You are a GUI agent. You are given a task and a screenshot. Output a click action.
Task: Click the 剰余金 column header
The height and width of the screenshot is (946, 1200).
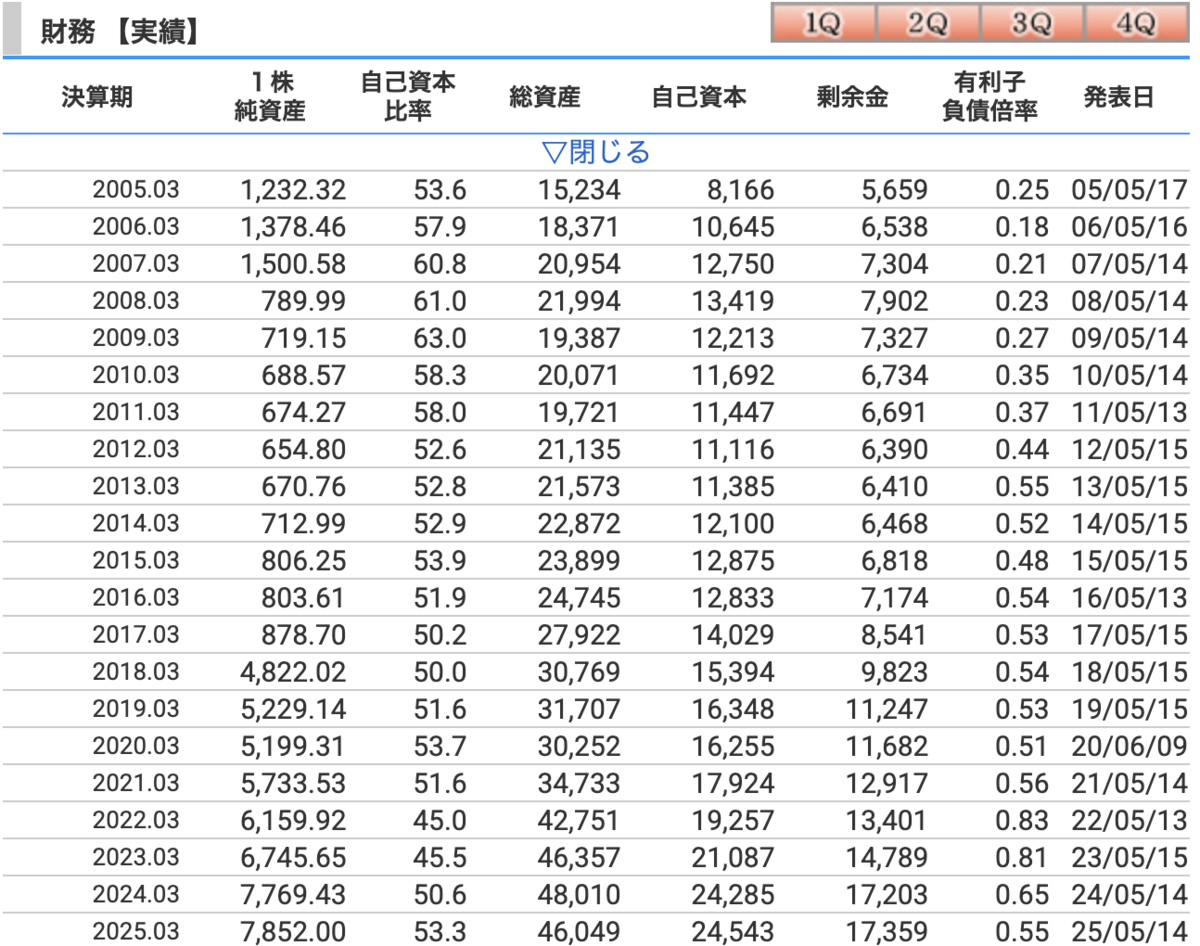pyautogui.click(x=852, y=97)
